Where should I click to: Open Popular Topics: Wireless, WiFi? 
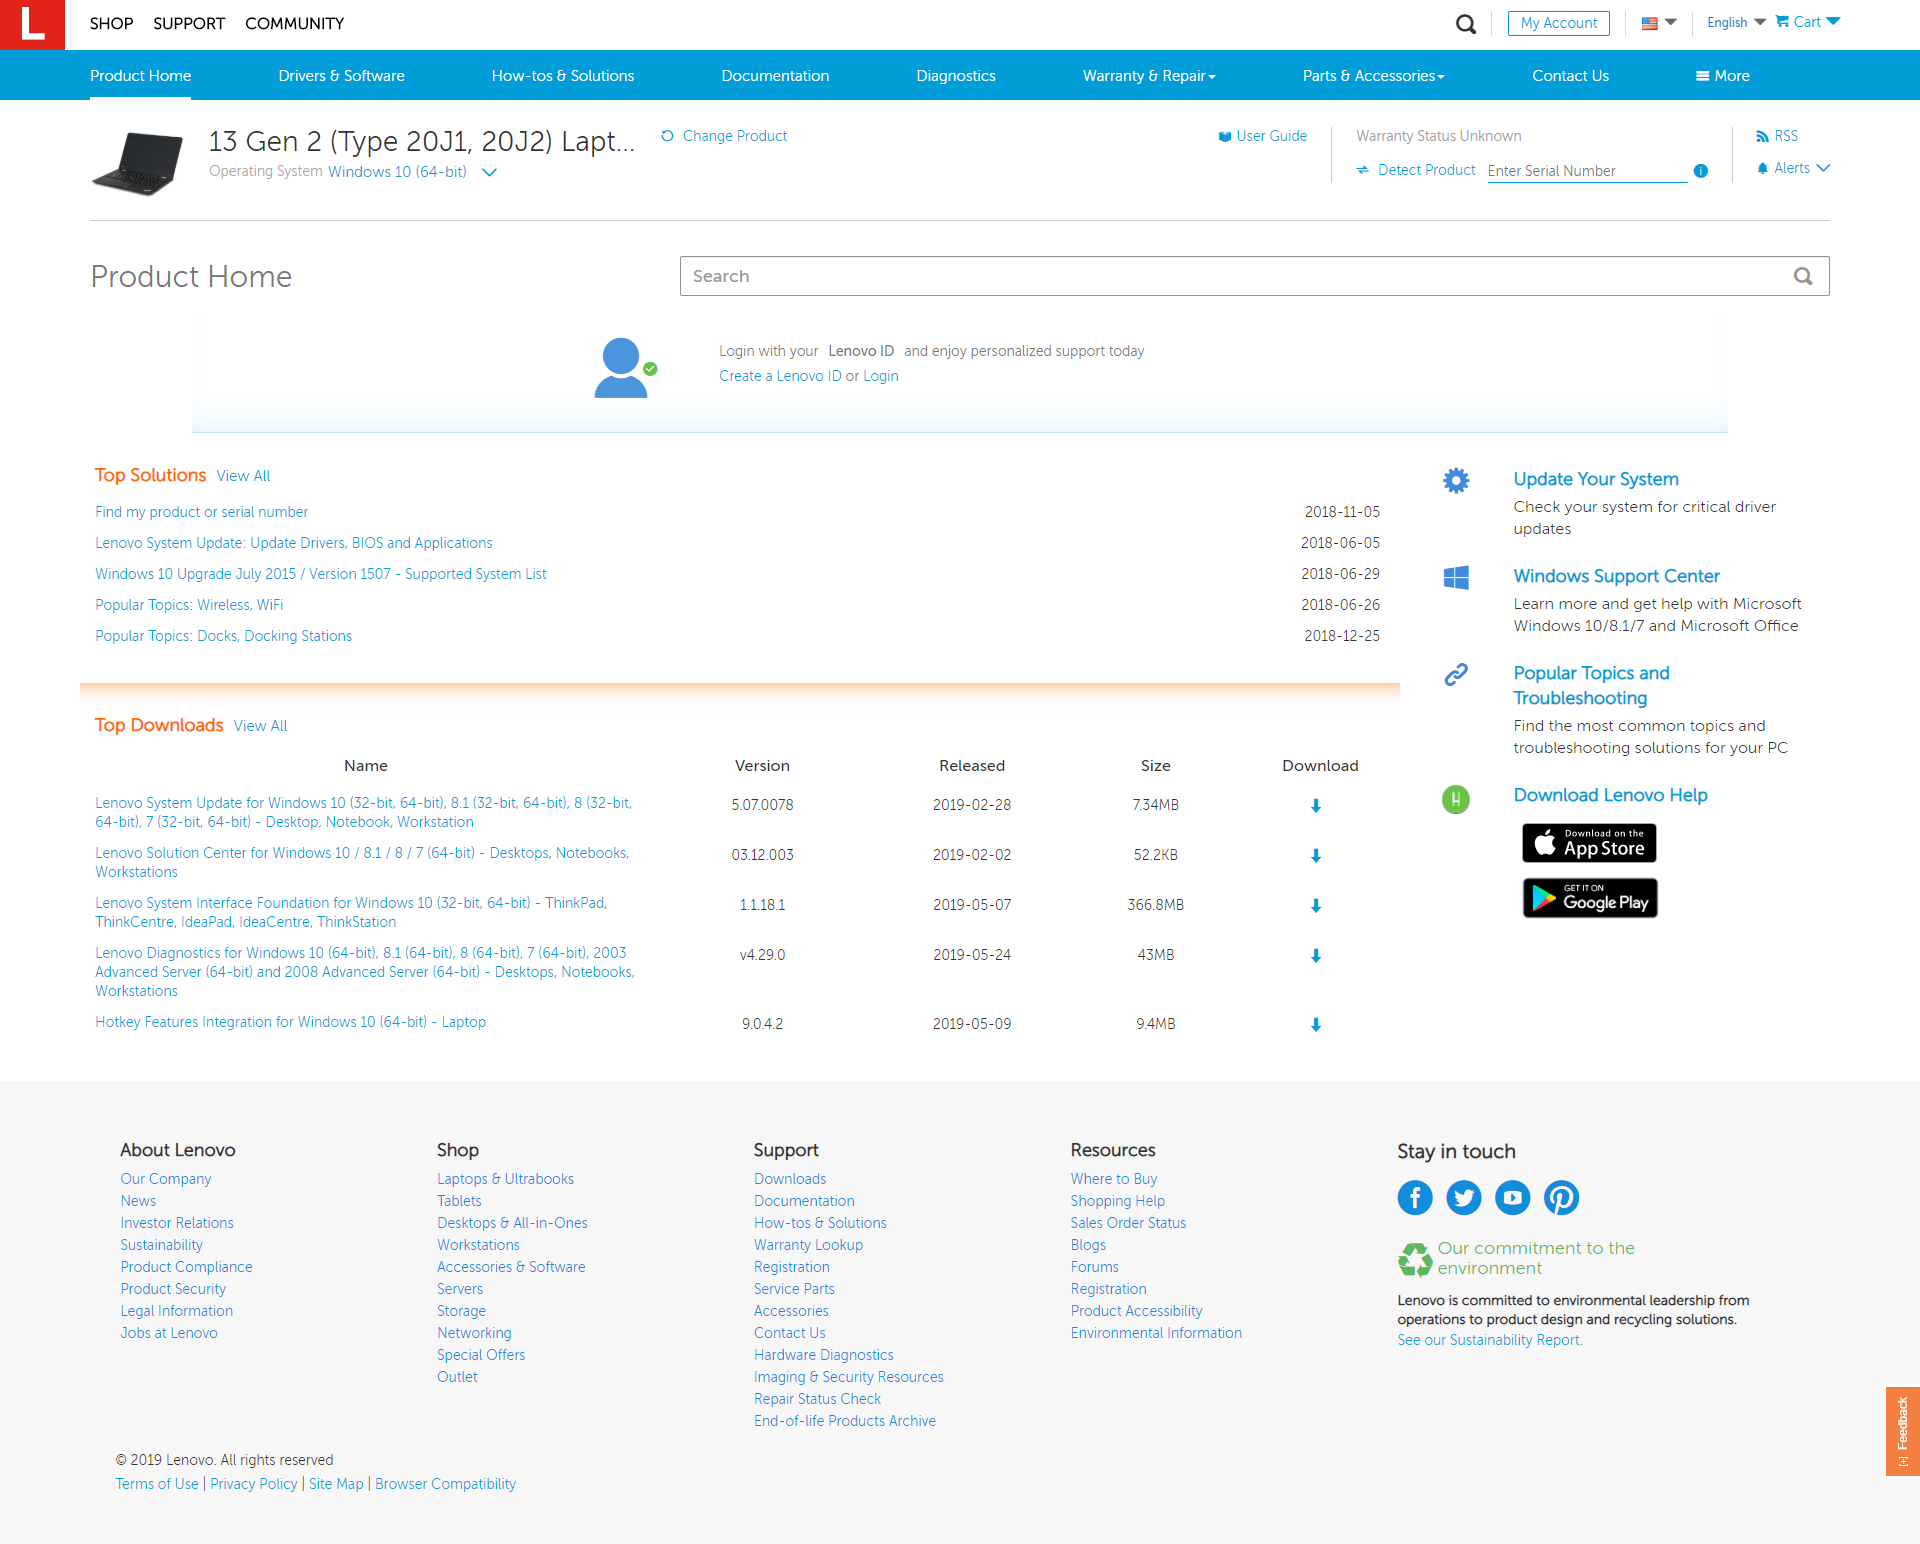click(x=189, y=605)
